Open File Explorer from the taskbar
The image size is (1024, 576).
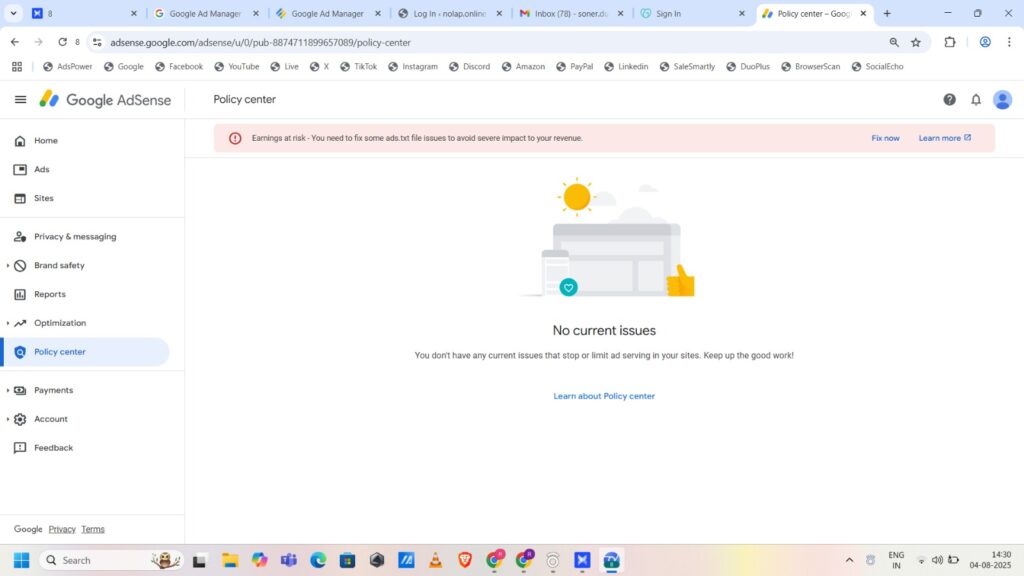[x=229, y=560]
